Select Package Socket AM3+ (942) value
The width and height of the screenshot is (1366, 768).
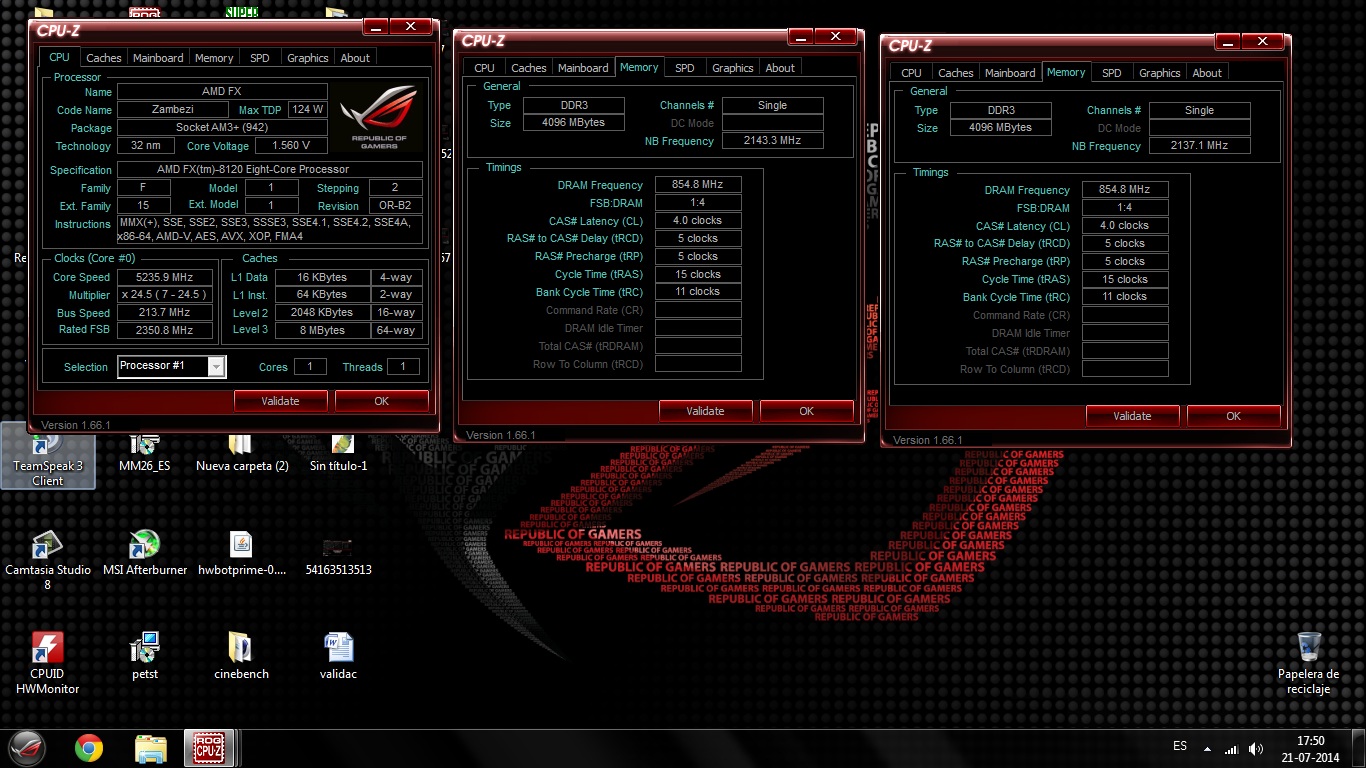coord(222,128)
